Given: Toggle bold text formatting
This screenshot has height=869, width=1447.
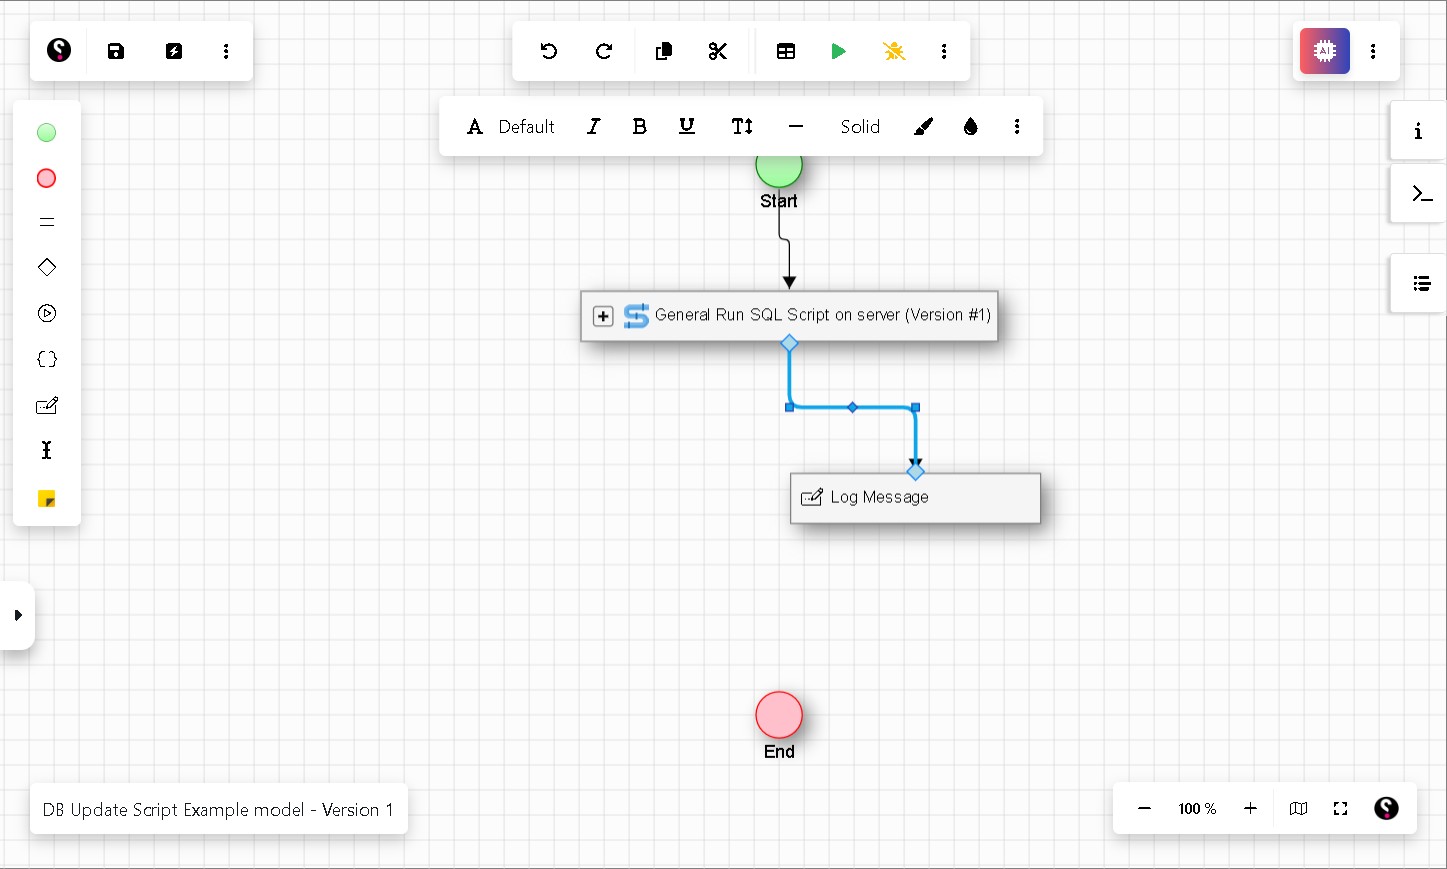Looking at the screenshot, I should pyautogui.click(x=640, y=126).
